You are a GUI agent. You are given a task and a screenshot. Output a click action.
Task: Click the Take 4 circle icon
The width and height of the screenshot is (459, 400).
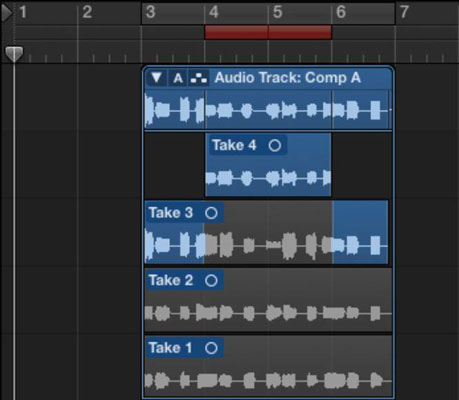[x=275, y=146]
